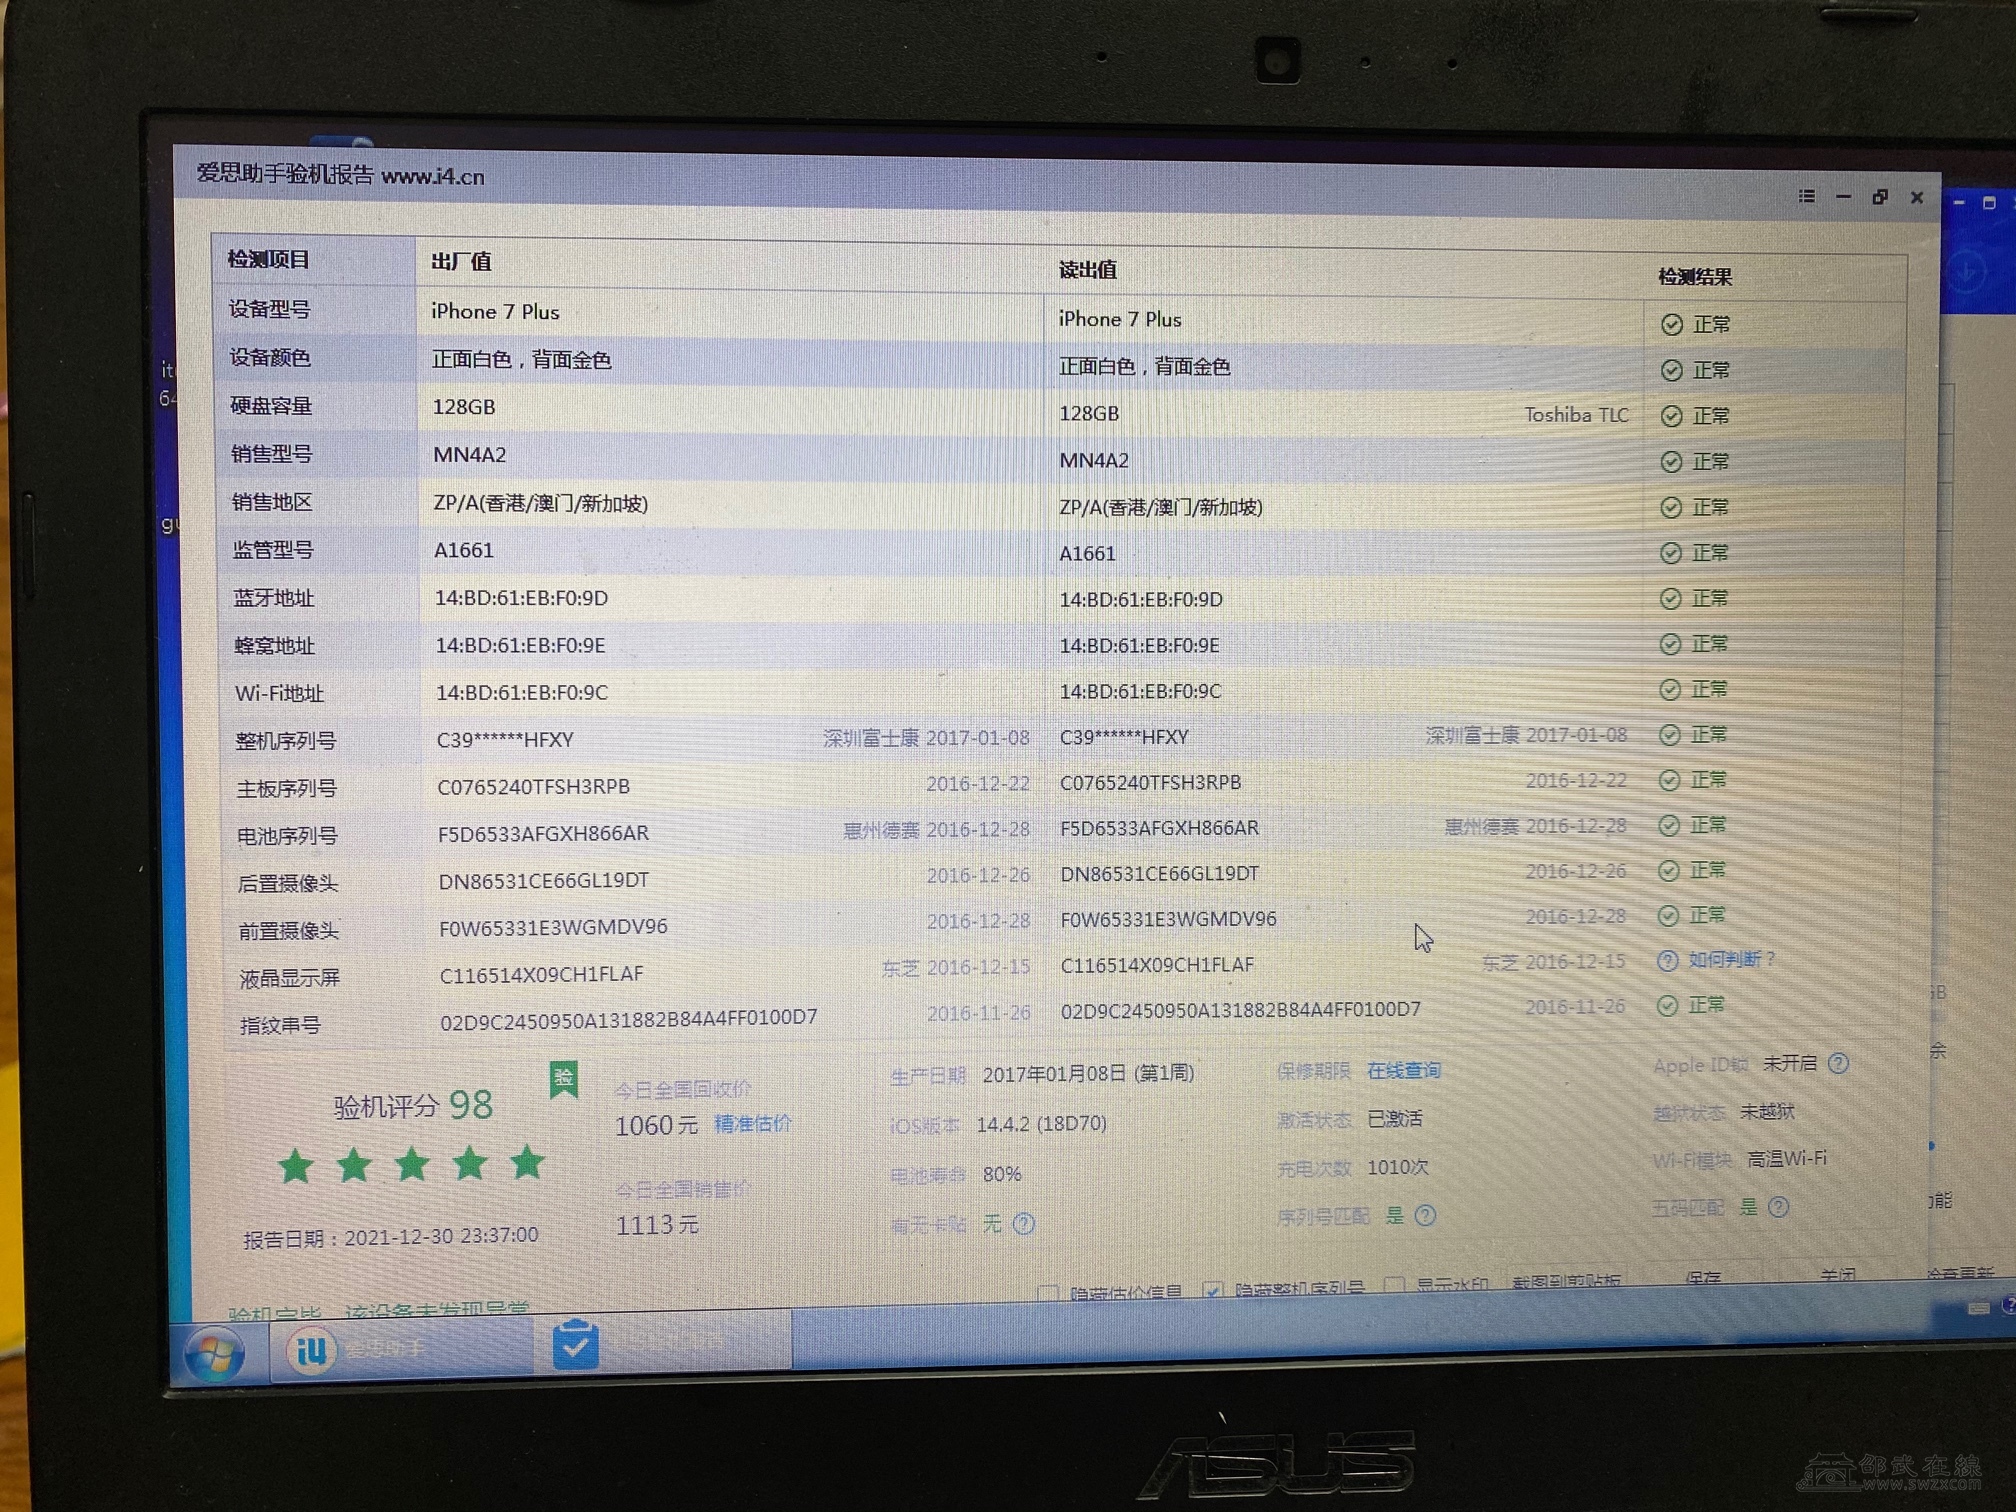Click the question icon beside 如何判断
Viewport: 2016px width, 1512px height.
[1667, 961]
